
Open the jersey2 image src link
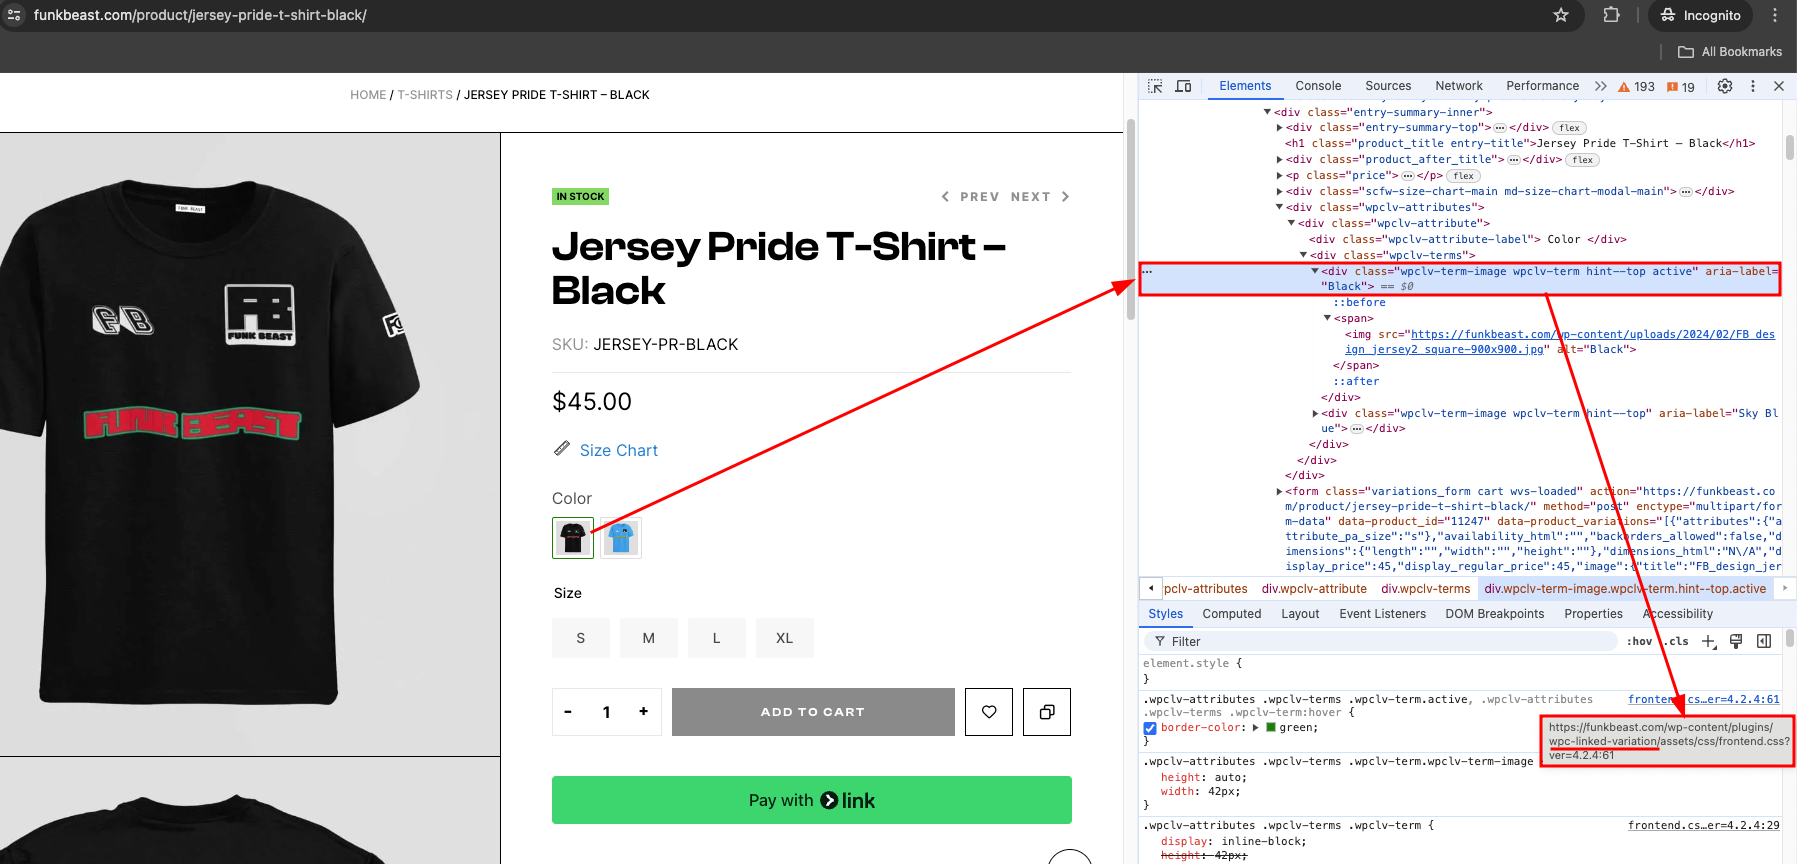click(1560, 342)
